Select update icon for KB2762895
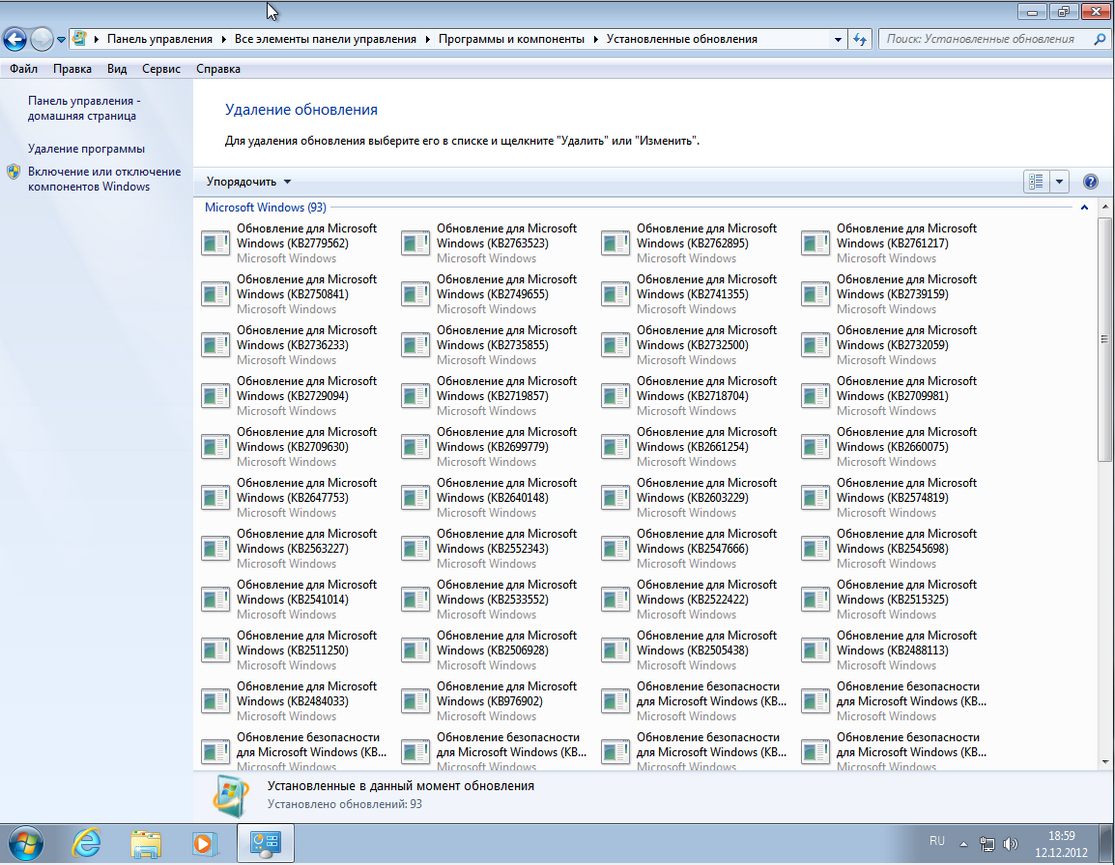1115x865 pixels. 615,243
